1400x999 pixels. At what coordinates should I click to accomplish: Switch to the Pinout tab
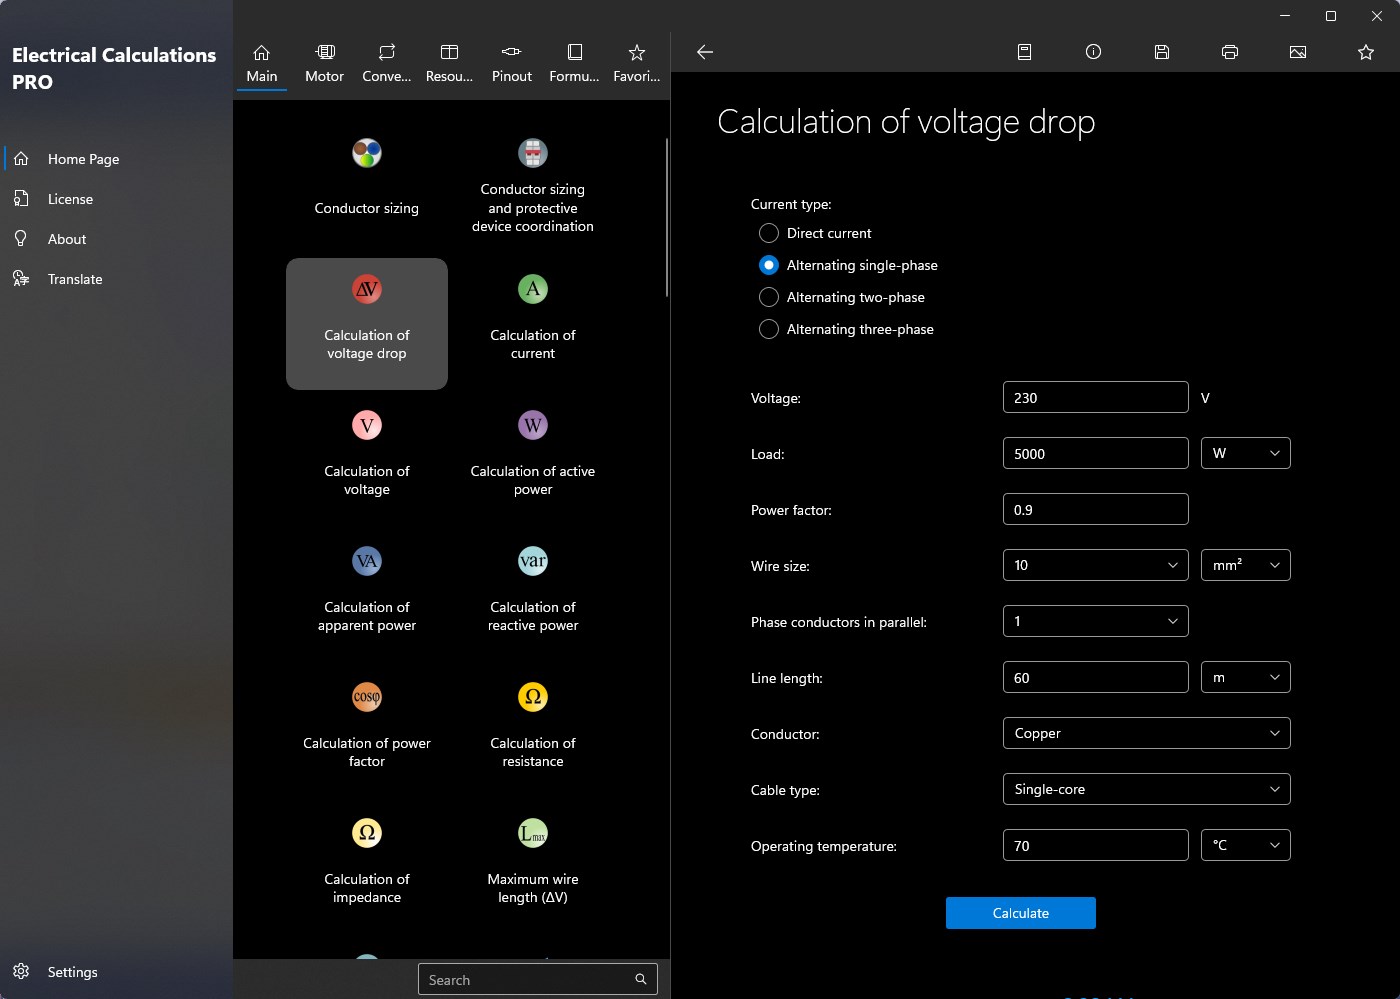(x=512, y=63)
